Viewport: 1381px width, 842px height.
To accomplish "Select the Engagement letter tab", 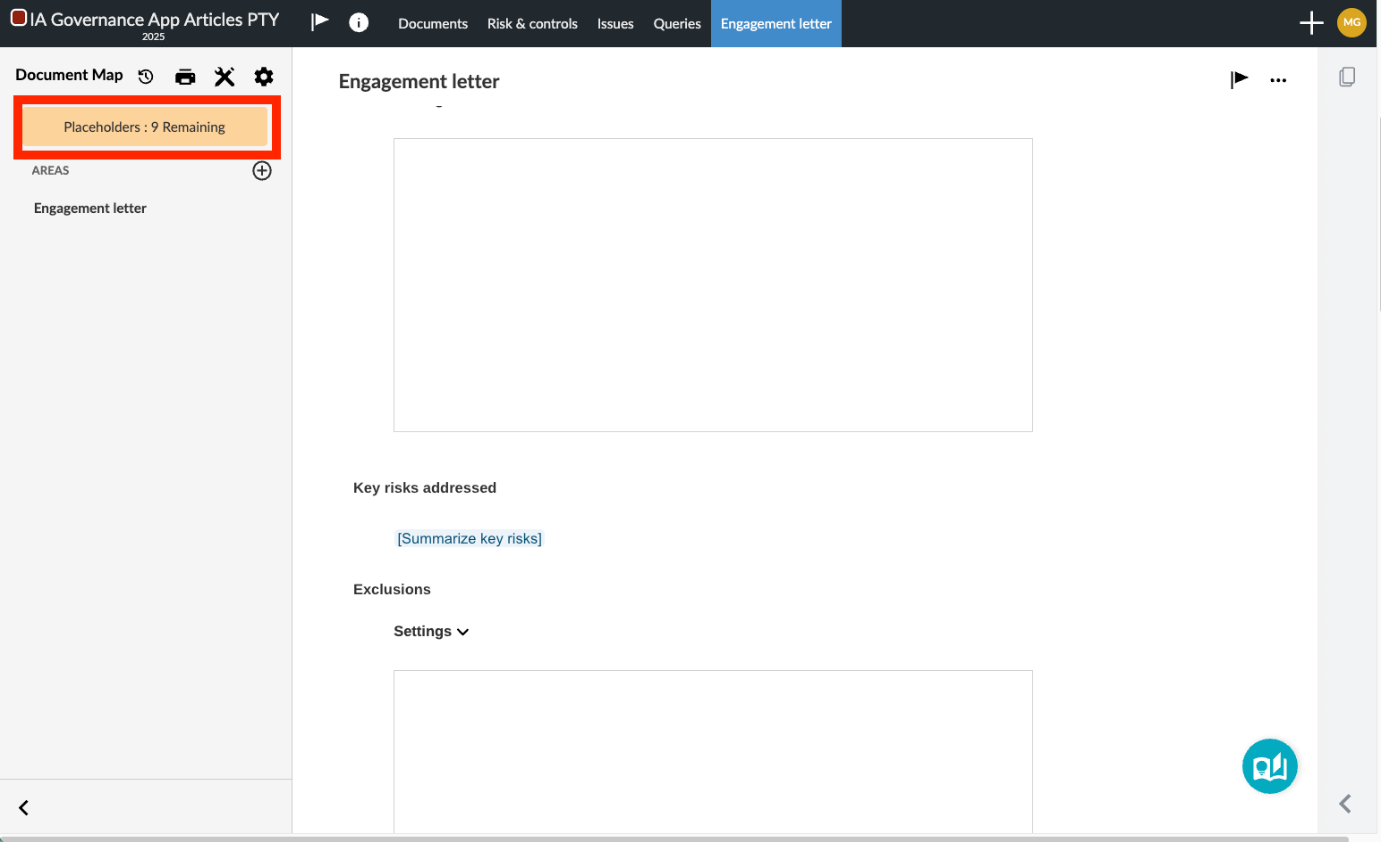I will pyautogui.click(x=776, y=24).
